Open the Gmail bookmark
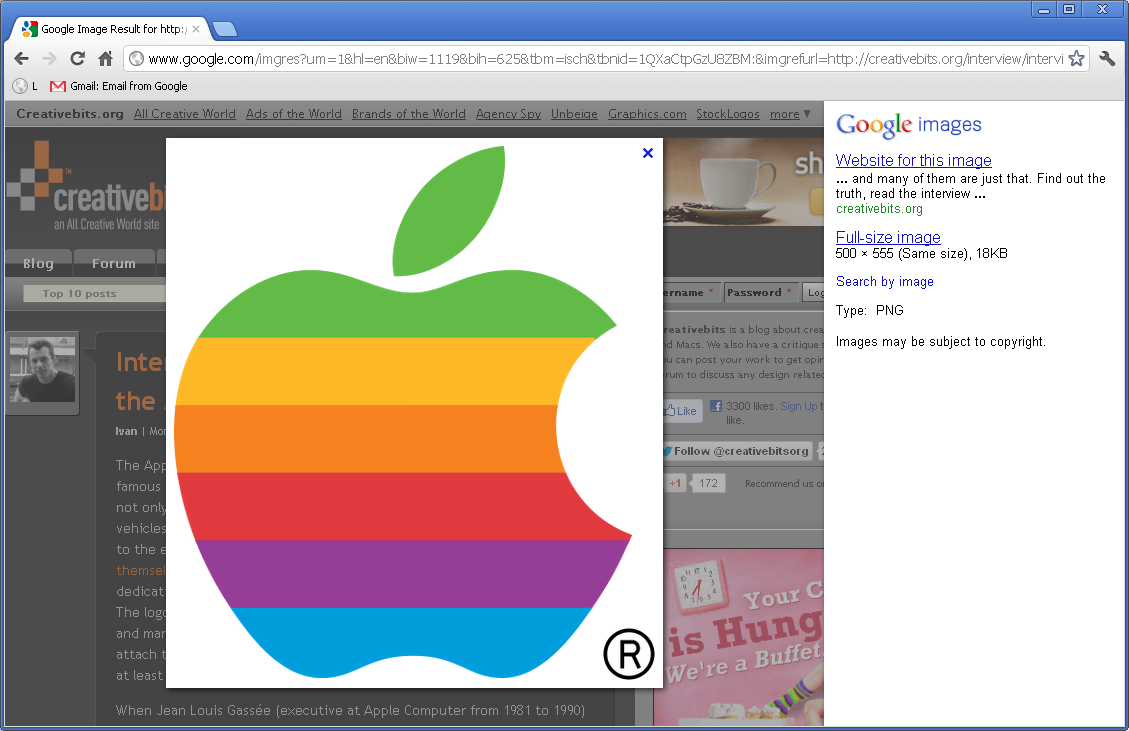This screenshot has height=731, width=1129. pyautogui.click(x=119, y=86)
